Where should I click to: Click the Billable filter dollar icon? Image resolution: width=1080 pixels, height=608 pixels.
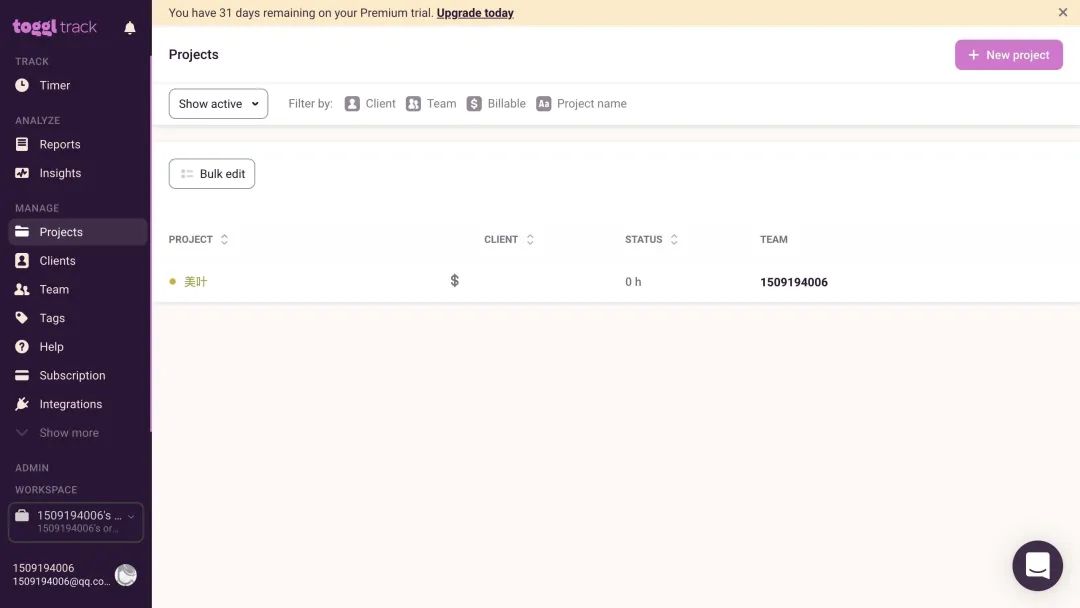pyautogui.click(x=474, y=103)
